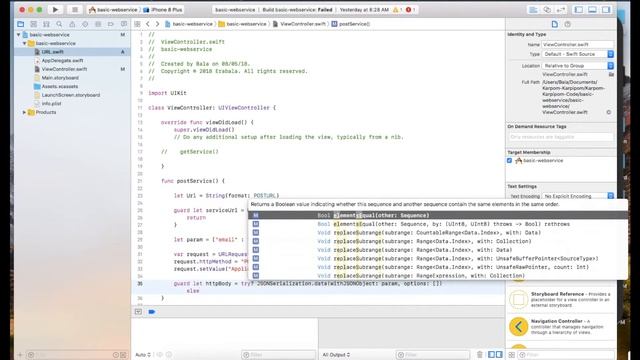Go forward in editor history
This screenshot has height=360, width=640.
point(157,24)
